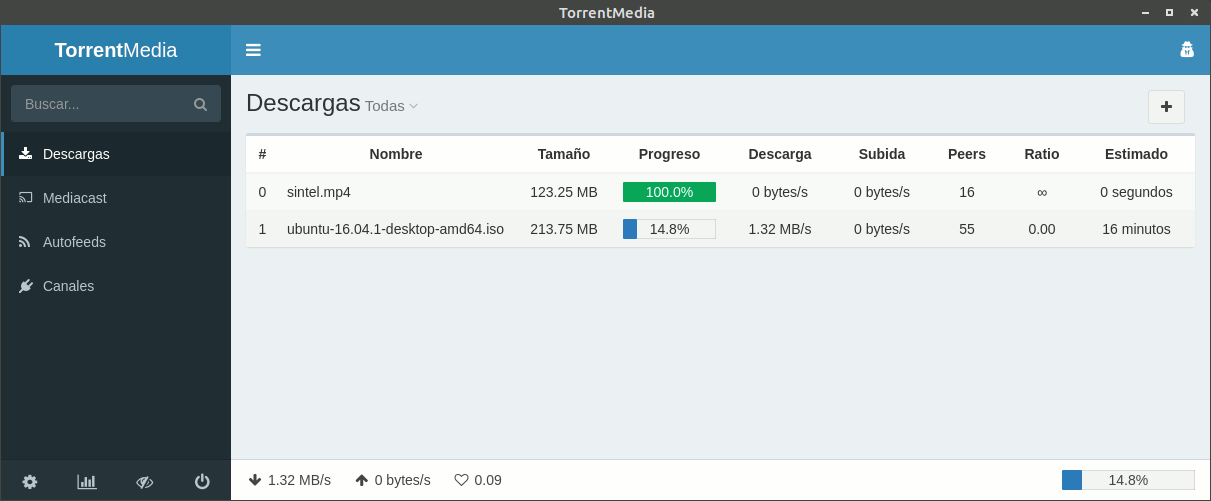Sort by the Tamaño column header
The image size is (1211, 501).
point(564,154)
